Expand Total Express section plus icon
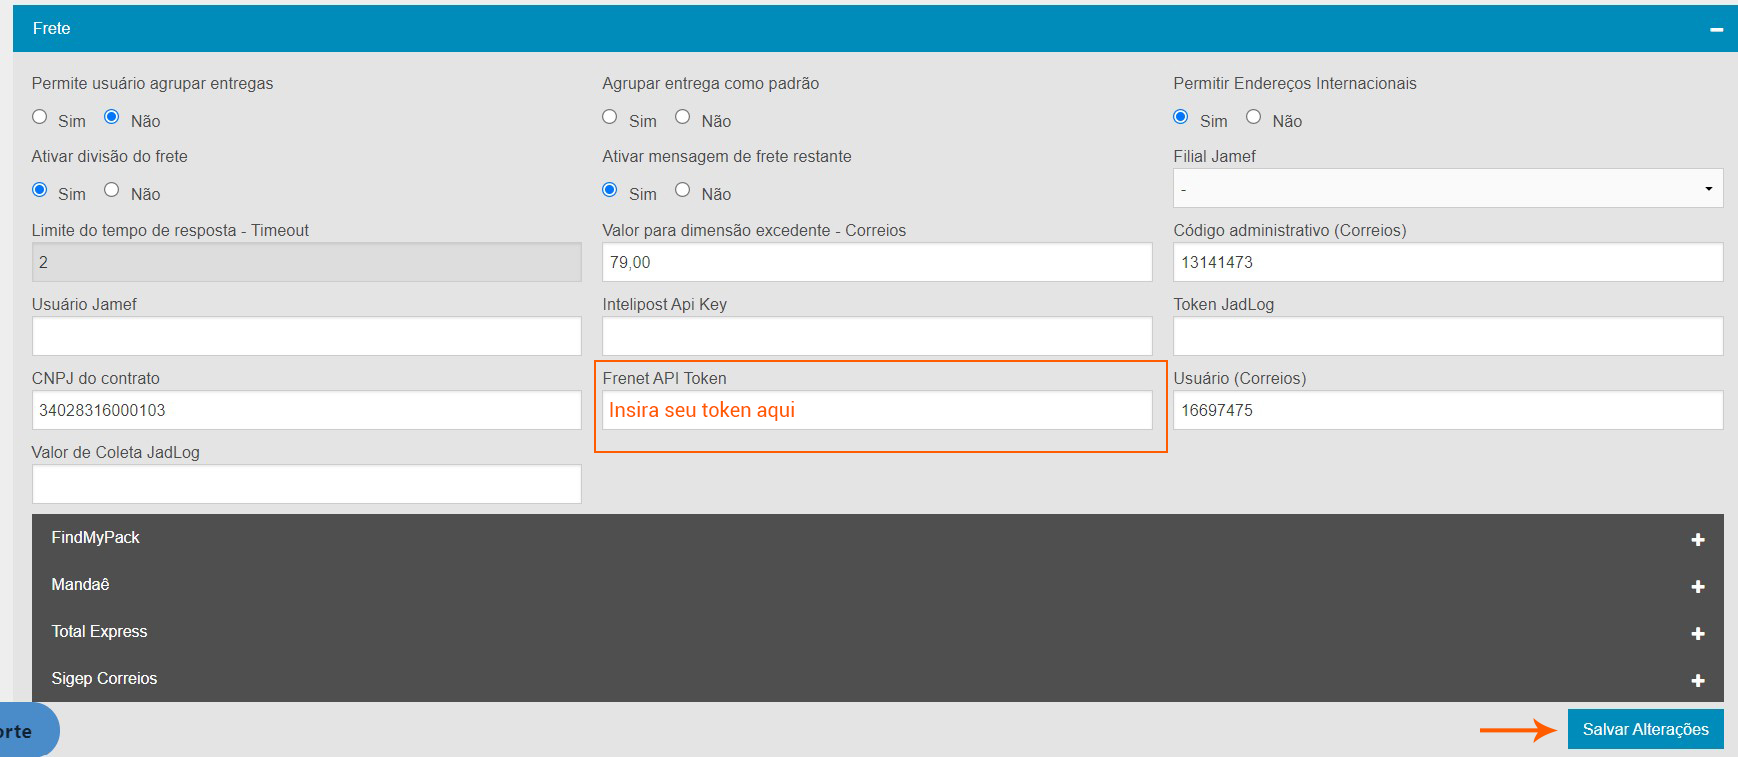 1697,634
